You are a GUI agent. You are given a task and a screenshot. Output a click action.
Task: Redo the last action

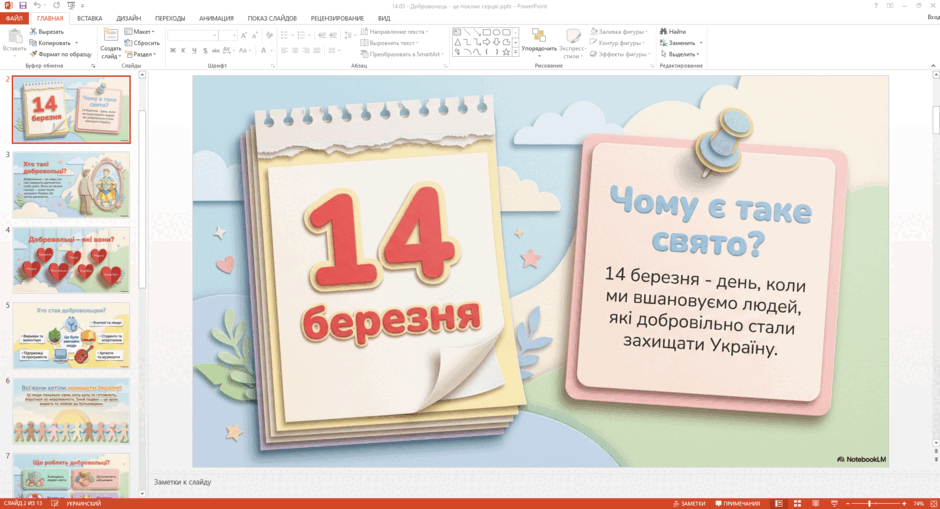pos(56,5)
